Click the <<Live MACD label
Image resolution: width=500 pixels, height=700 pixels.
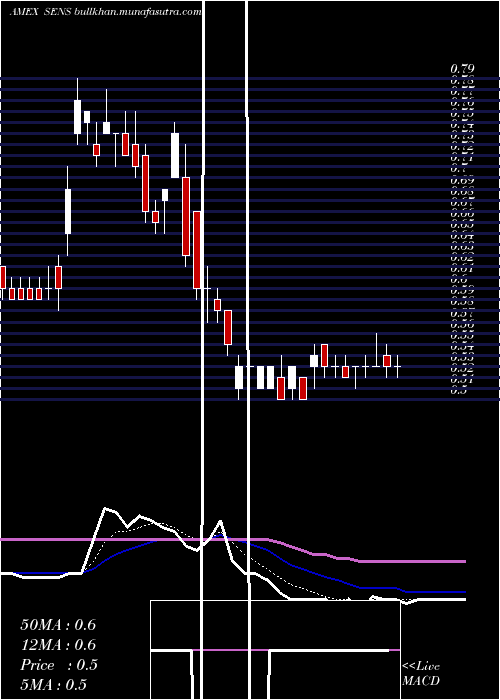pyautogui.click(x=421, y=674)
